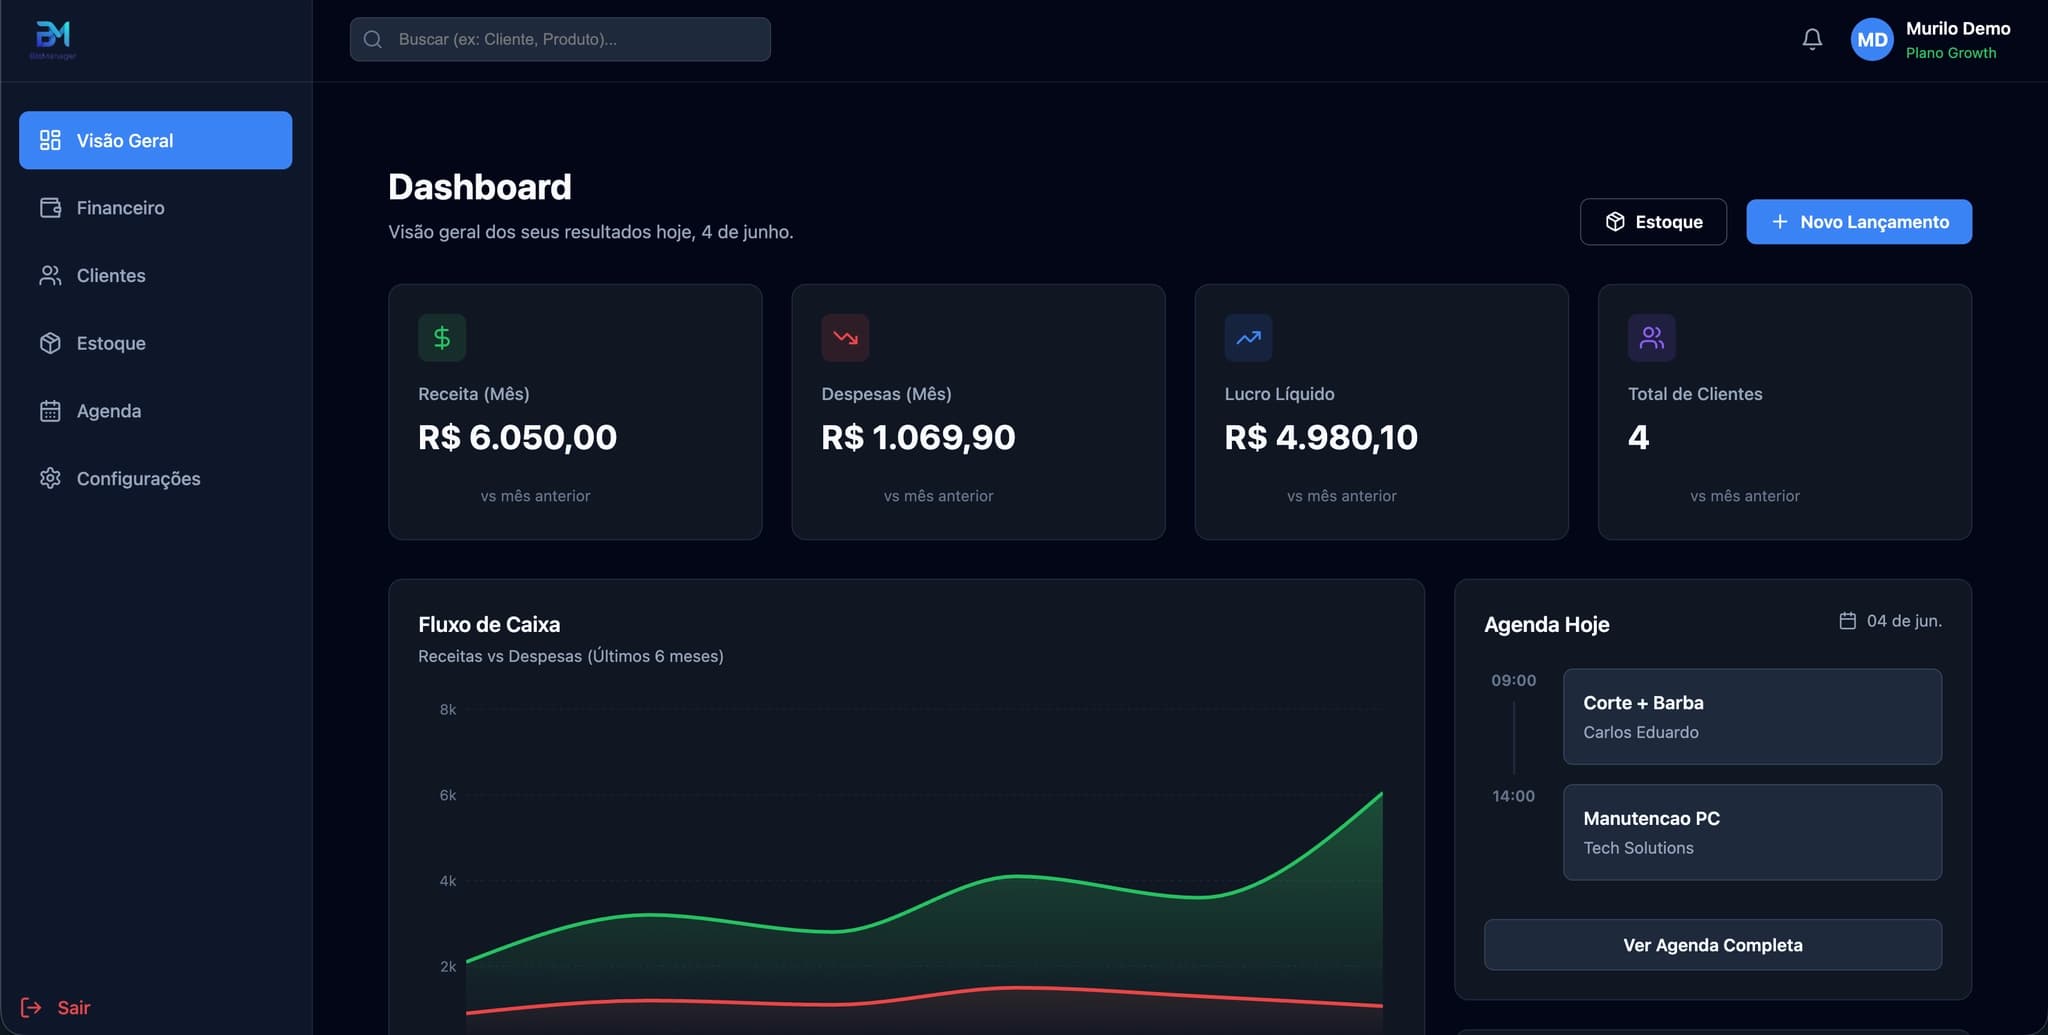Click Receitas vs Despesas chart subtitle
2048x1035 pixels.
click(570, 656)
